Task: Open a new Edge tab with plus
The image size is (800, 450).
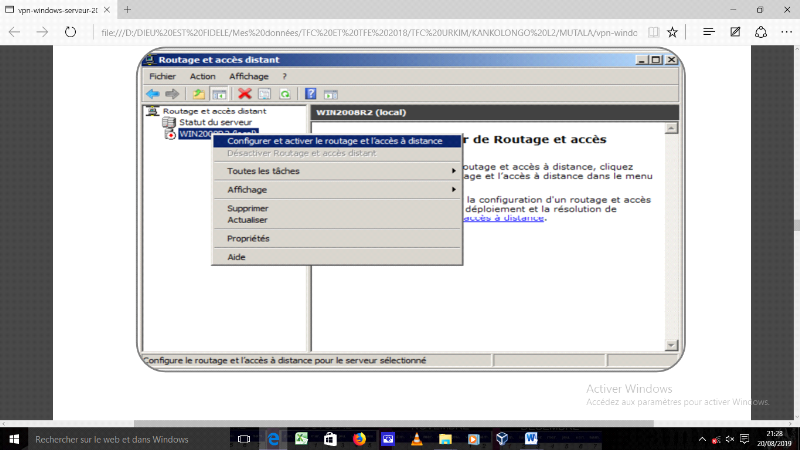Action: [128, 10]
